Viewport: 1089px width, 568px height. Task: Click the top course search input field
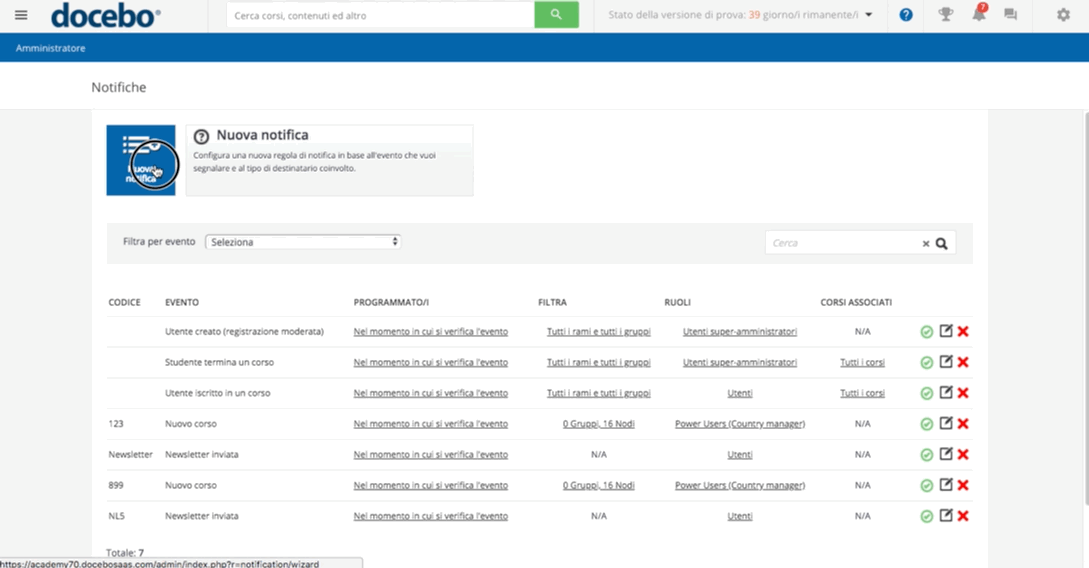click(380, 15)
